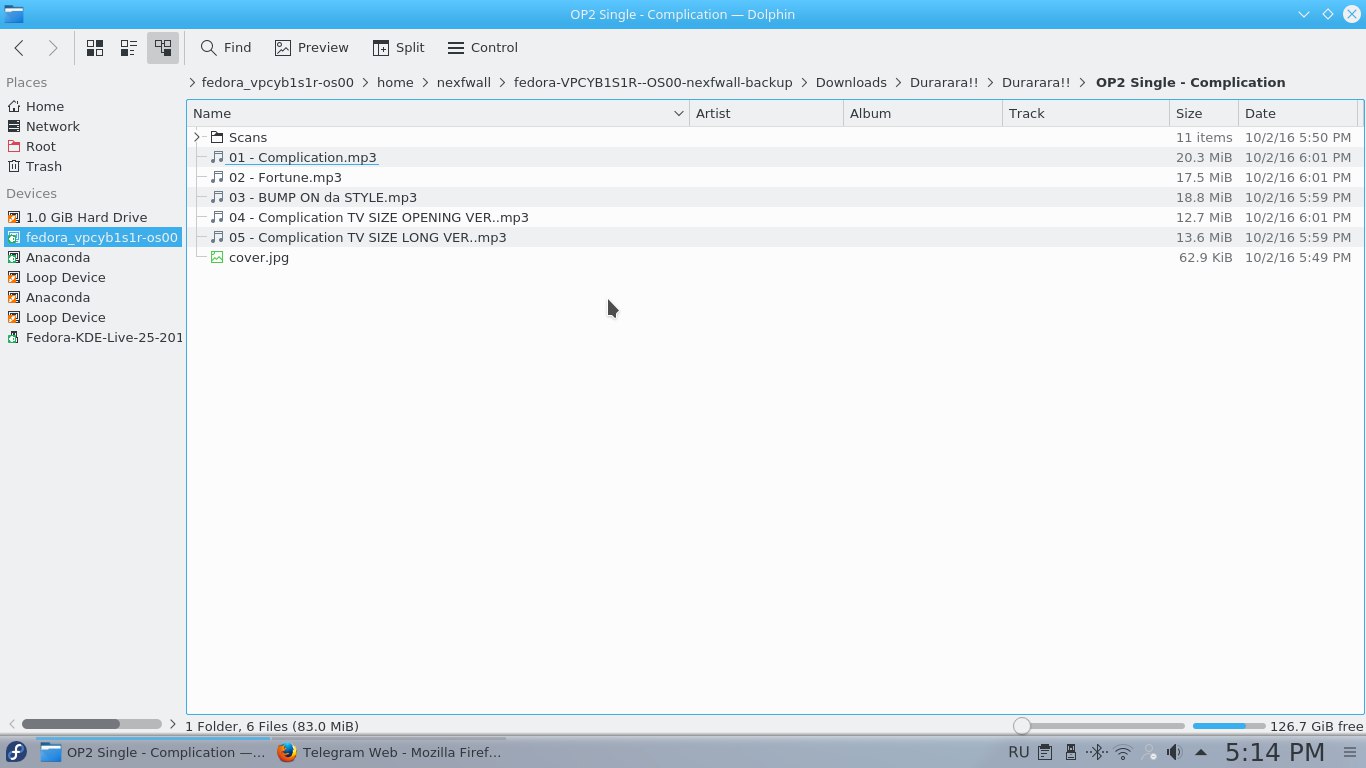Screen dimensions: 1366x768
Task: Click audio icon of 03 - BUMP ON da STYLE.mp3
Action: coord(217,197)
